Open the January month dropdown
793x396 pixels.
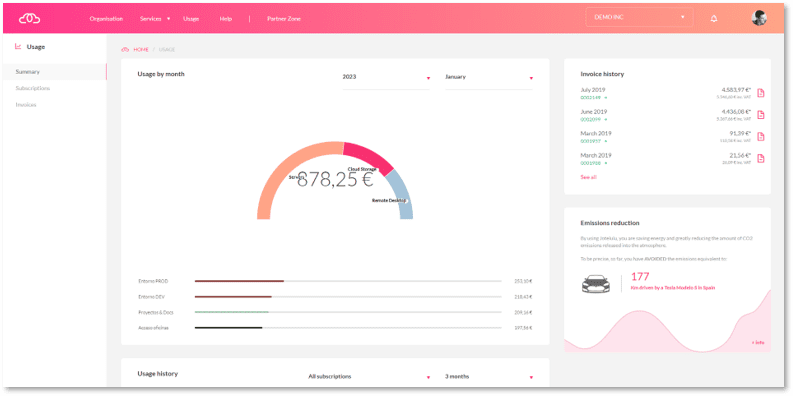[489, 77]
